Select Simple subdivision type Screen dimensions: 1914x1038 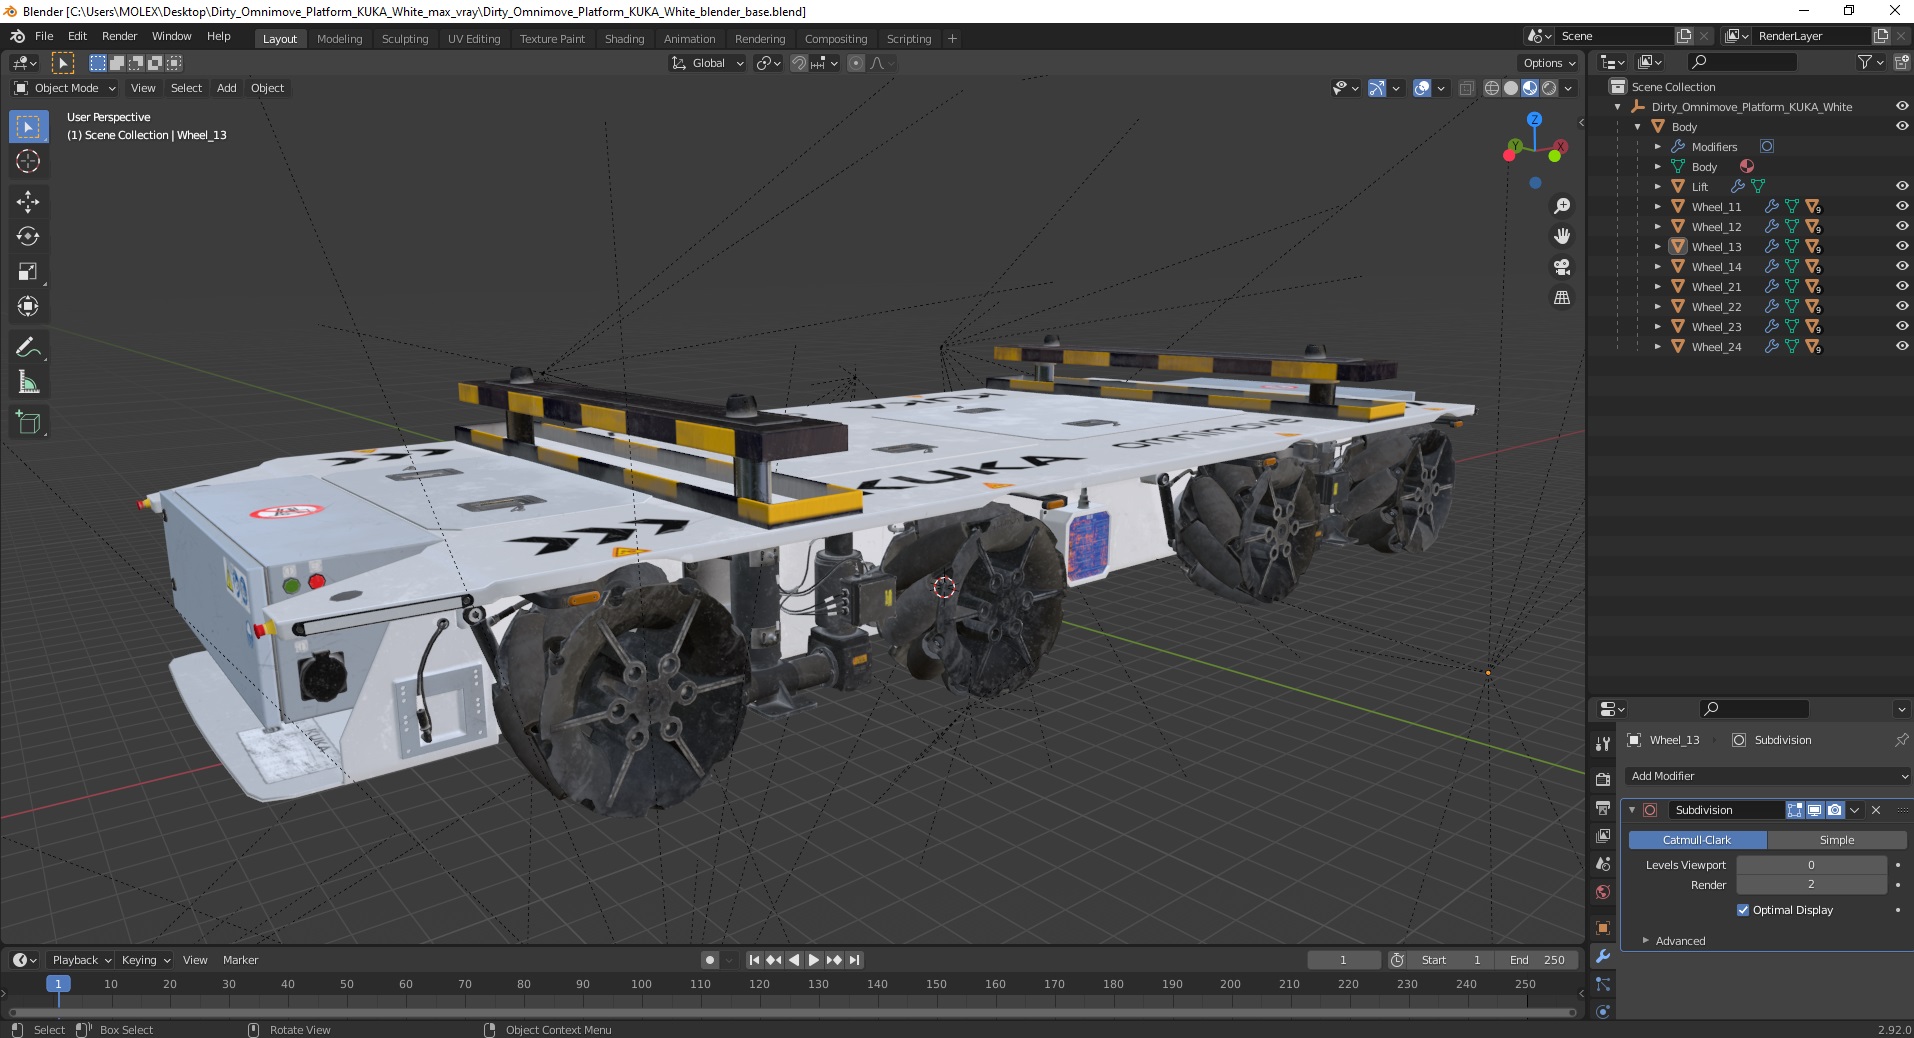point(1837,840)
